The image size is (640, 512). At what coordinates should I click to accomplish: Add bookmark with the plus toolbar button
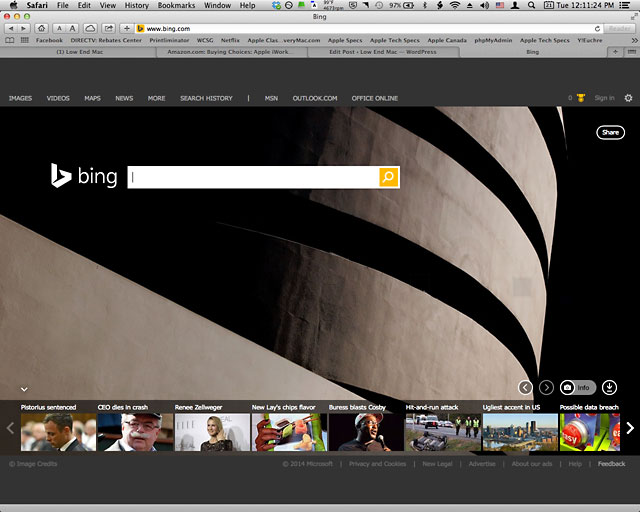pyautogui.click(x=127, y=29)
